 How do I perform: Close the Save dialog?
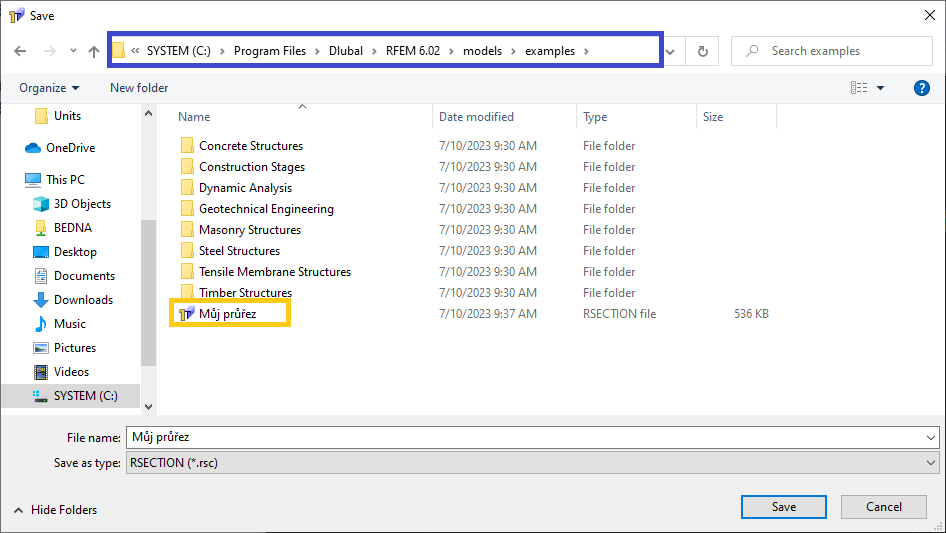pos(930,15)
